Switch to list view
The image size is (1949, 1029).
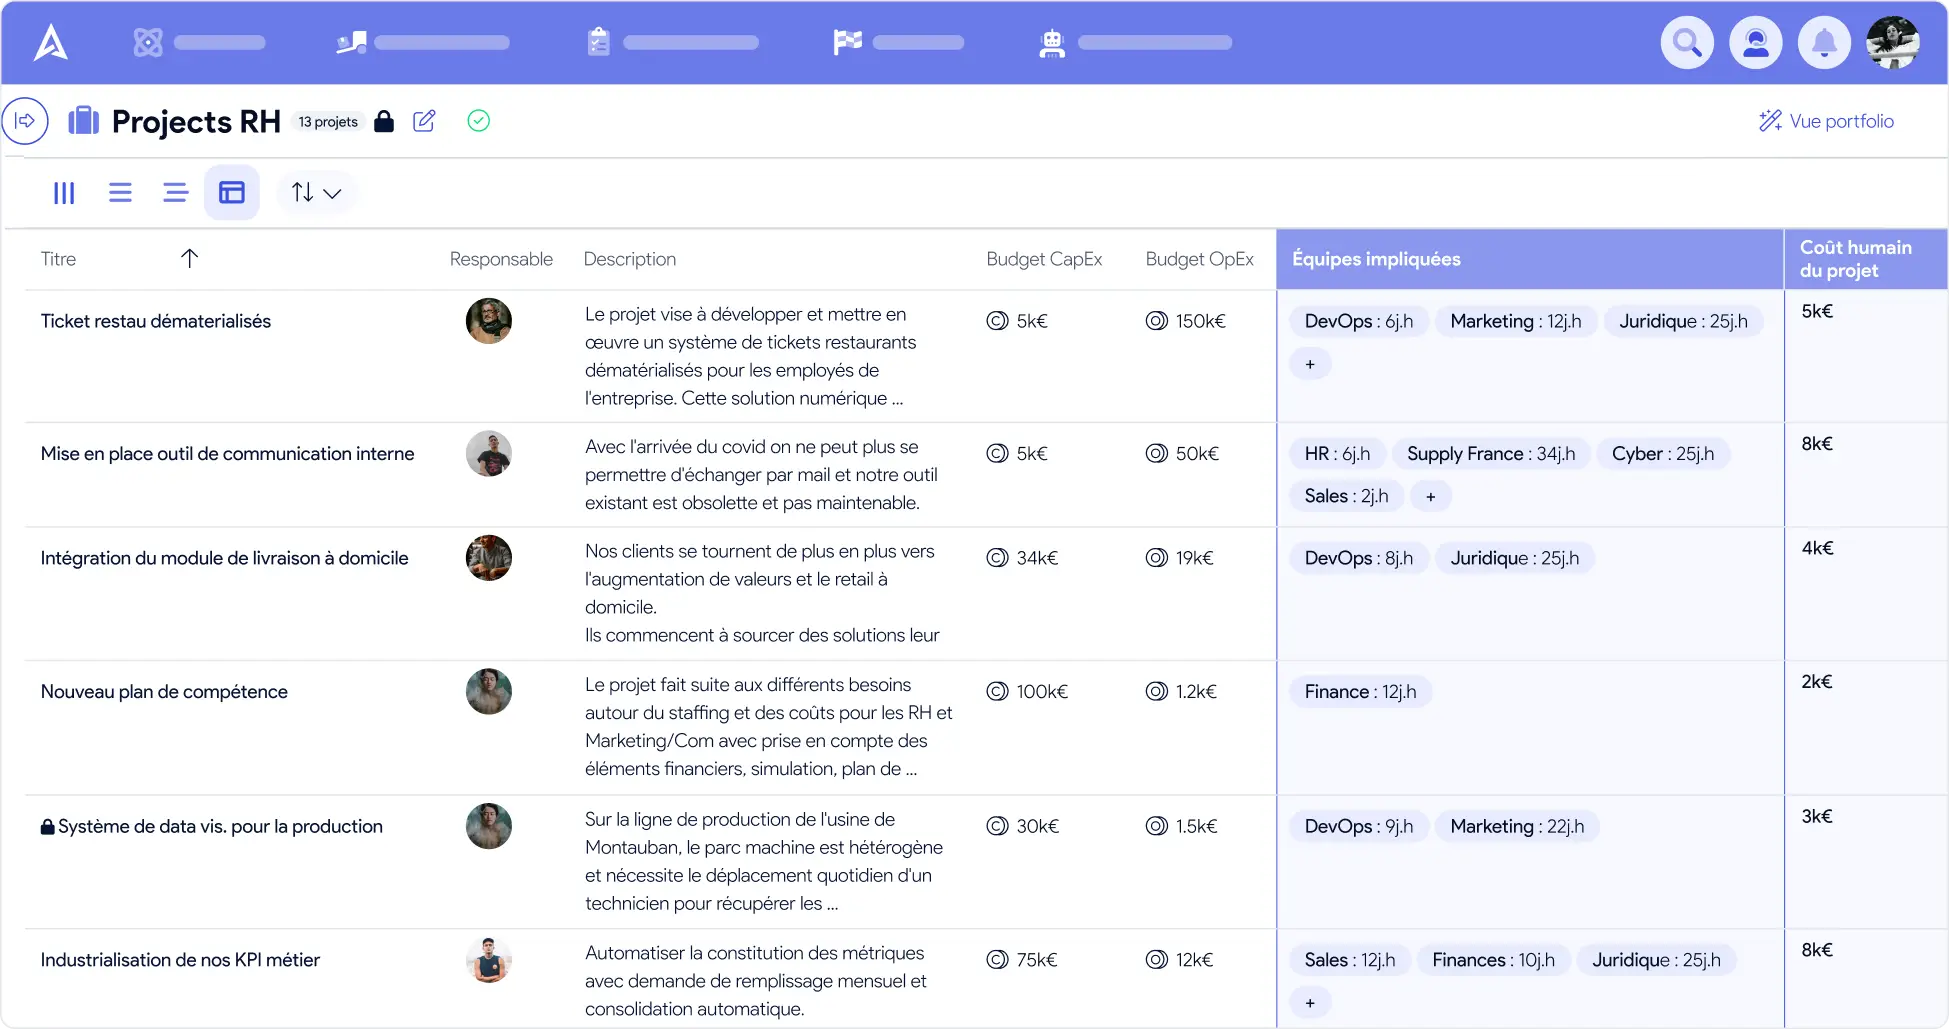pos(120,192)
